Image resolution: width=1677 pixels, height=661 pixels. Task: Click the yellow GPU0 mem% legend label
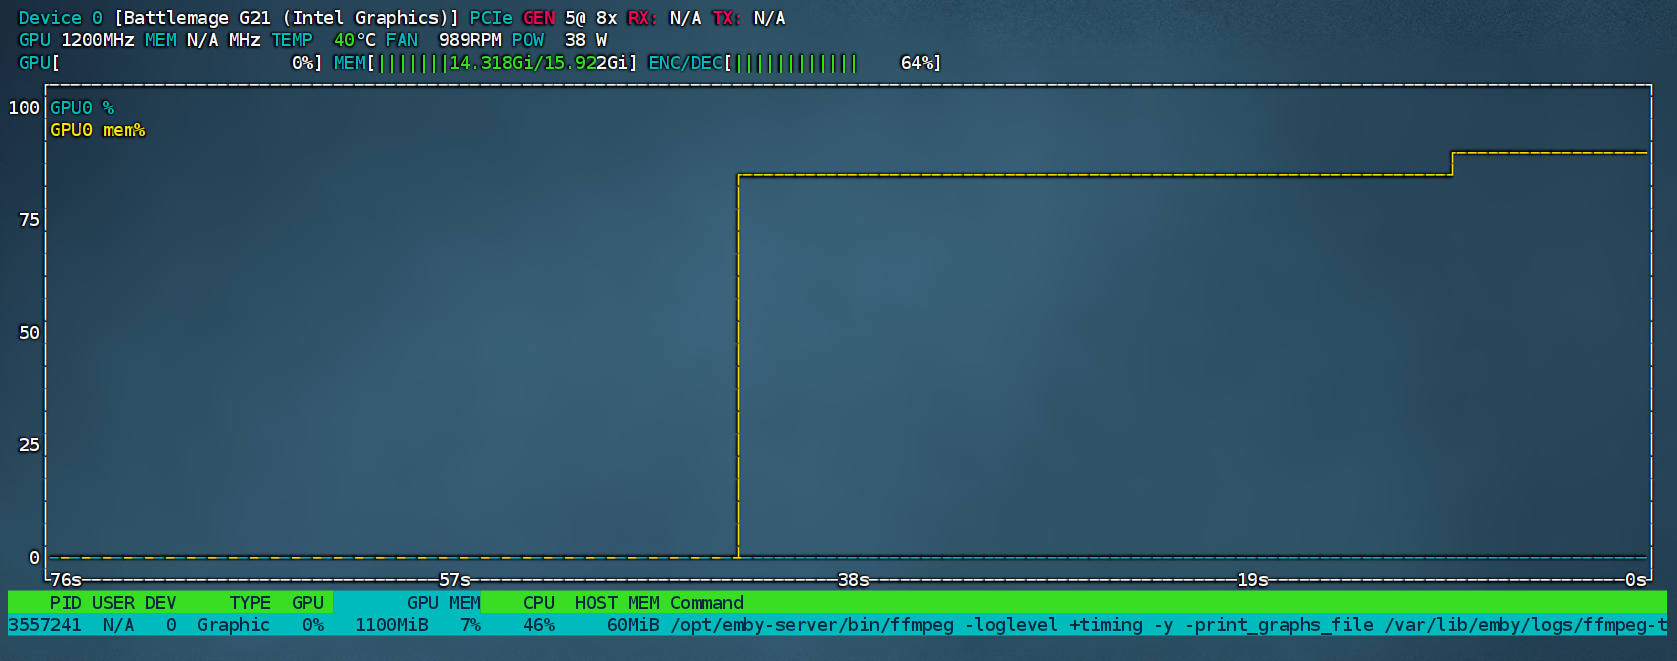[x=97, y=130]
